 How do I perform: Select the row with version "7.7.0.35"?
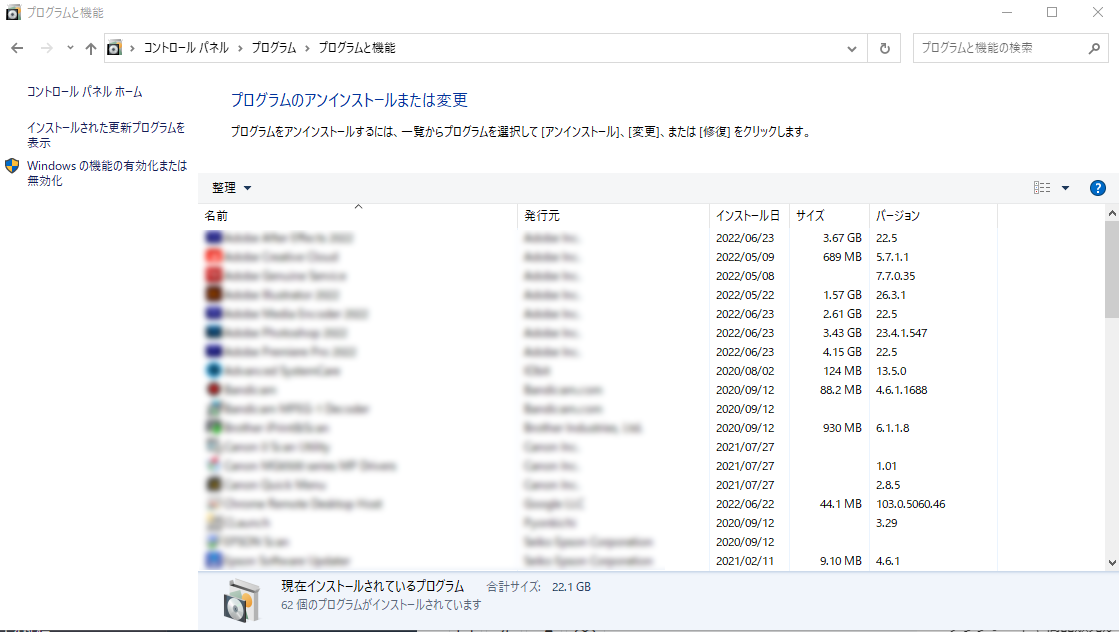[x=598, y=275]
